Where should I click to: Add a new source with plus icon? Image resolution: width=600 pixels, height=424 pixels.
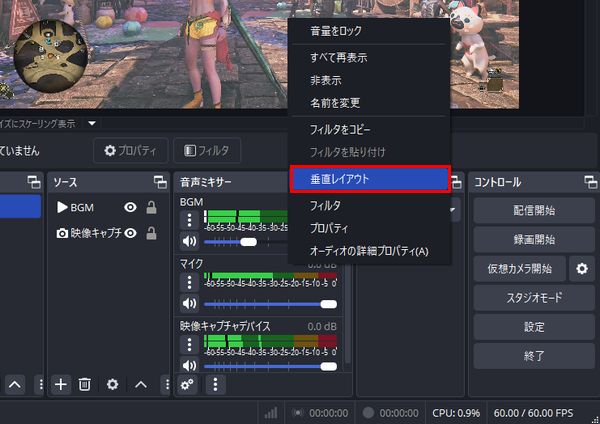61,384
